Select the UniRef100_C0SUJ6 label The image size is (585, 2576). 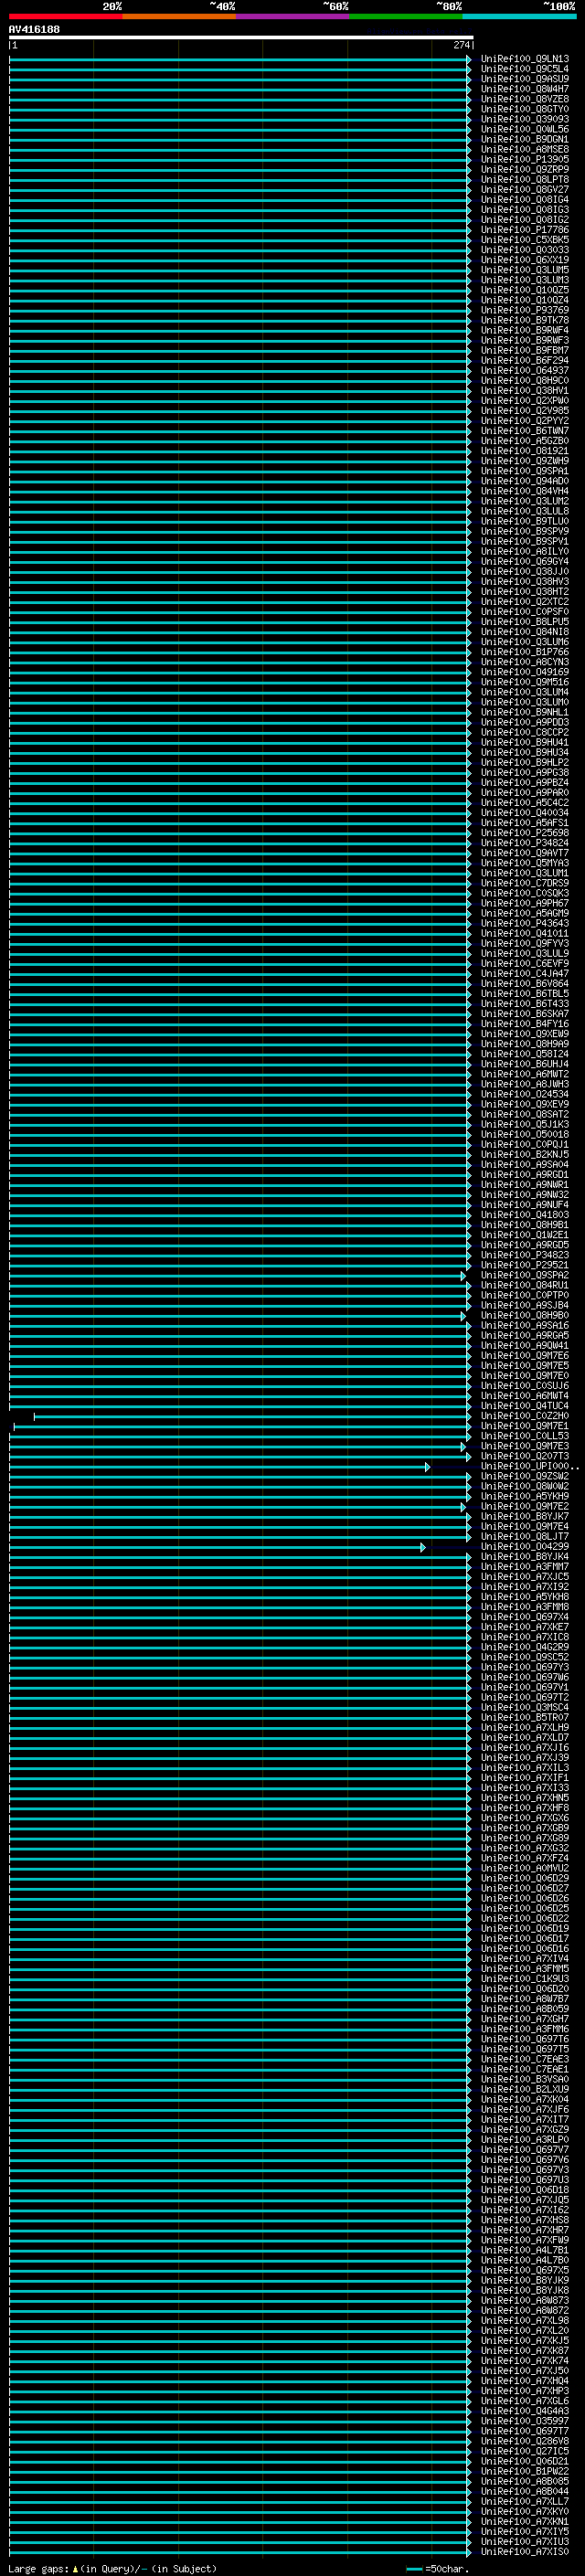click(524, 1385)
